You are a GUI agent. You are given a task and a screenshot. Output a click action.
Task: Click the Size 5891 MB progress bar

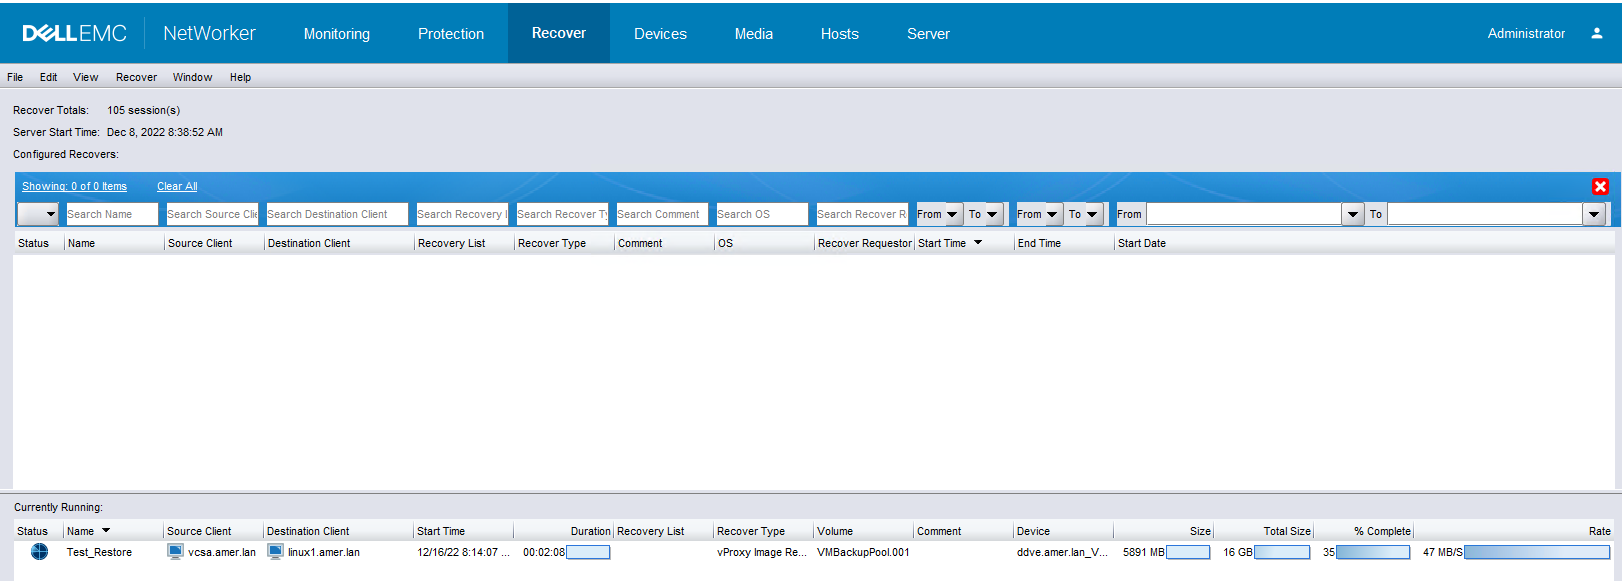(x=1188, y=552)
